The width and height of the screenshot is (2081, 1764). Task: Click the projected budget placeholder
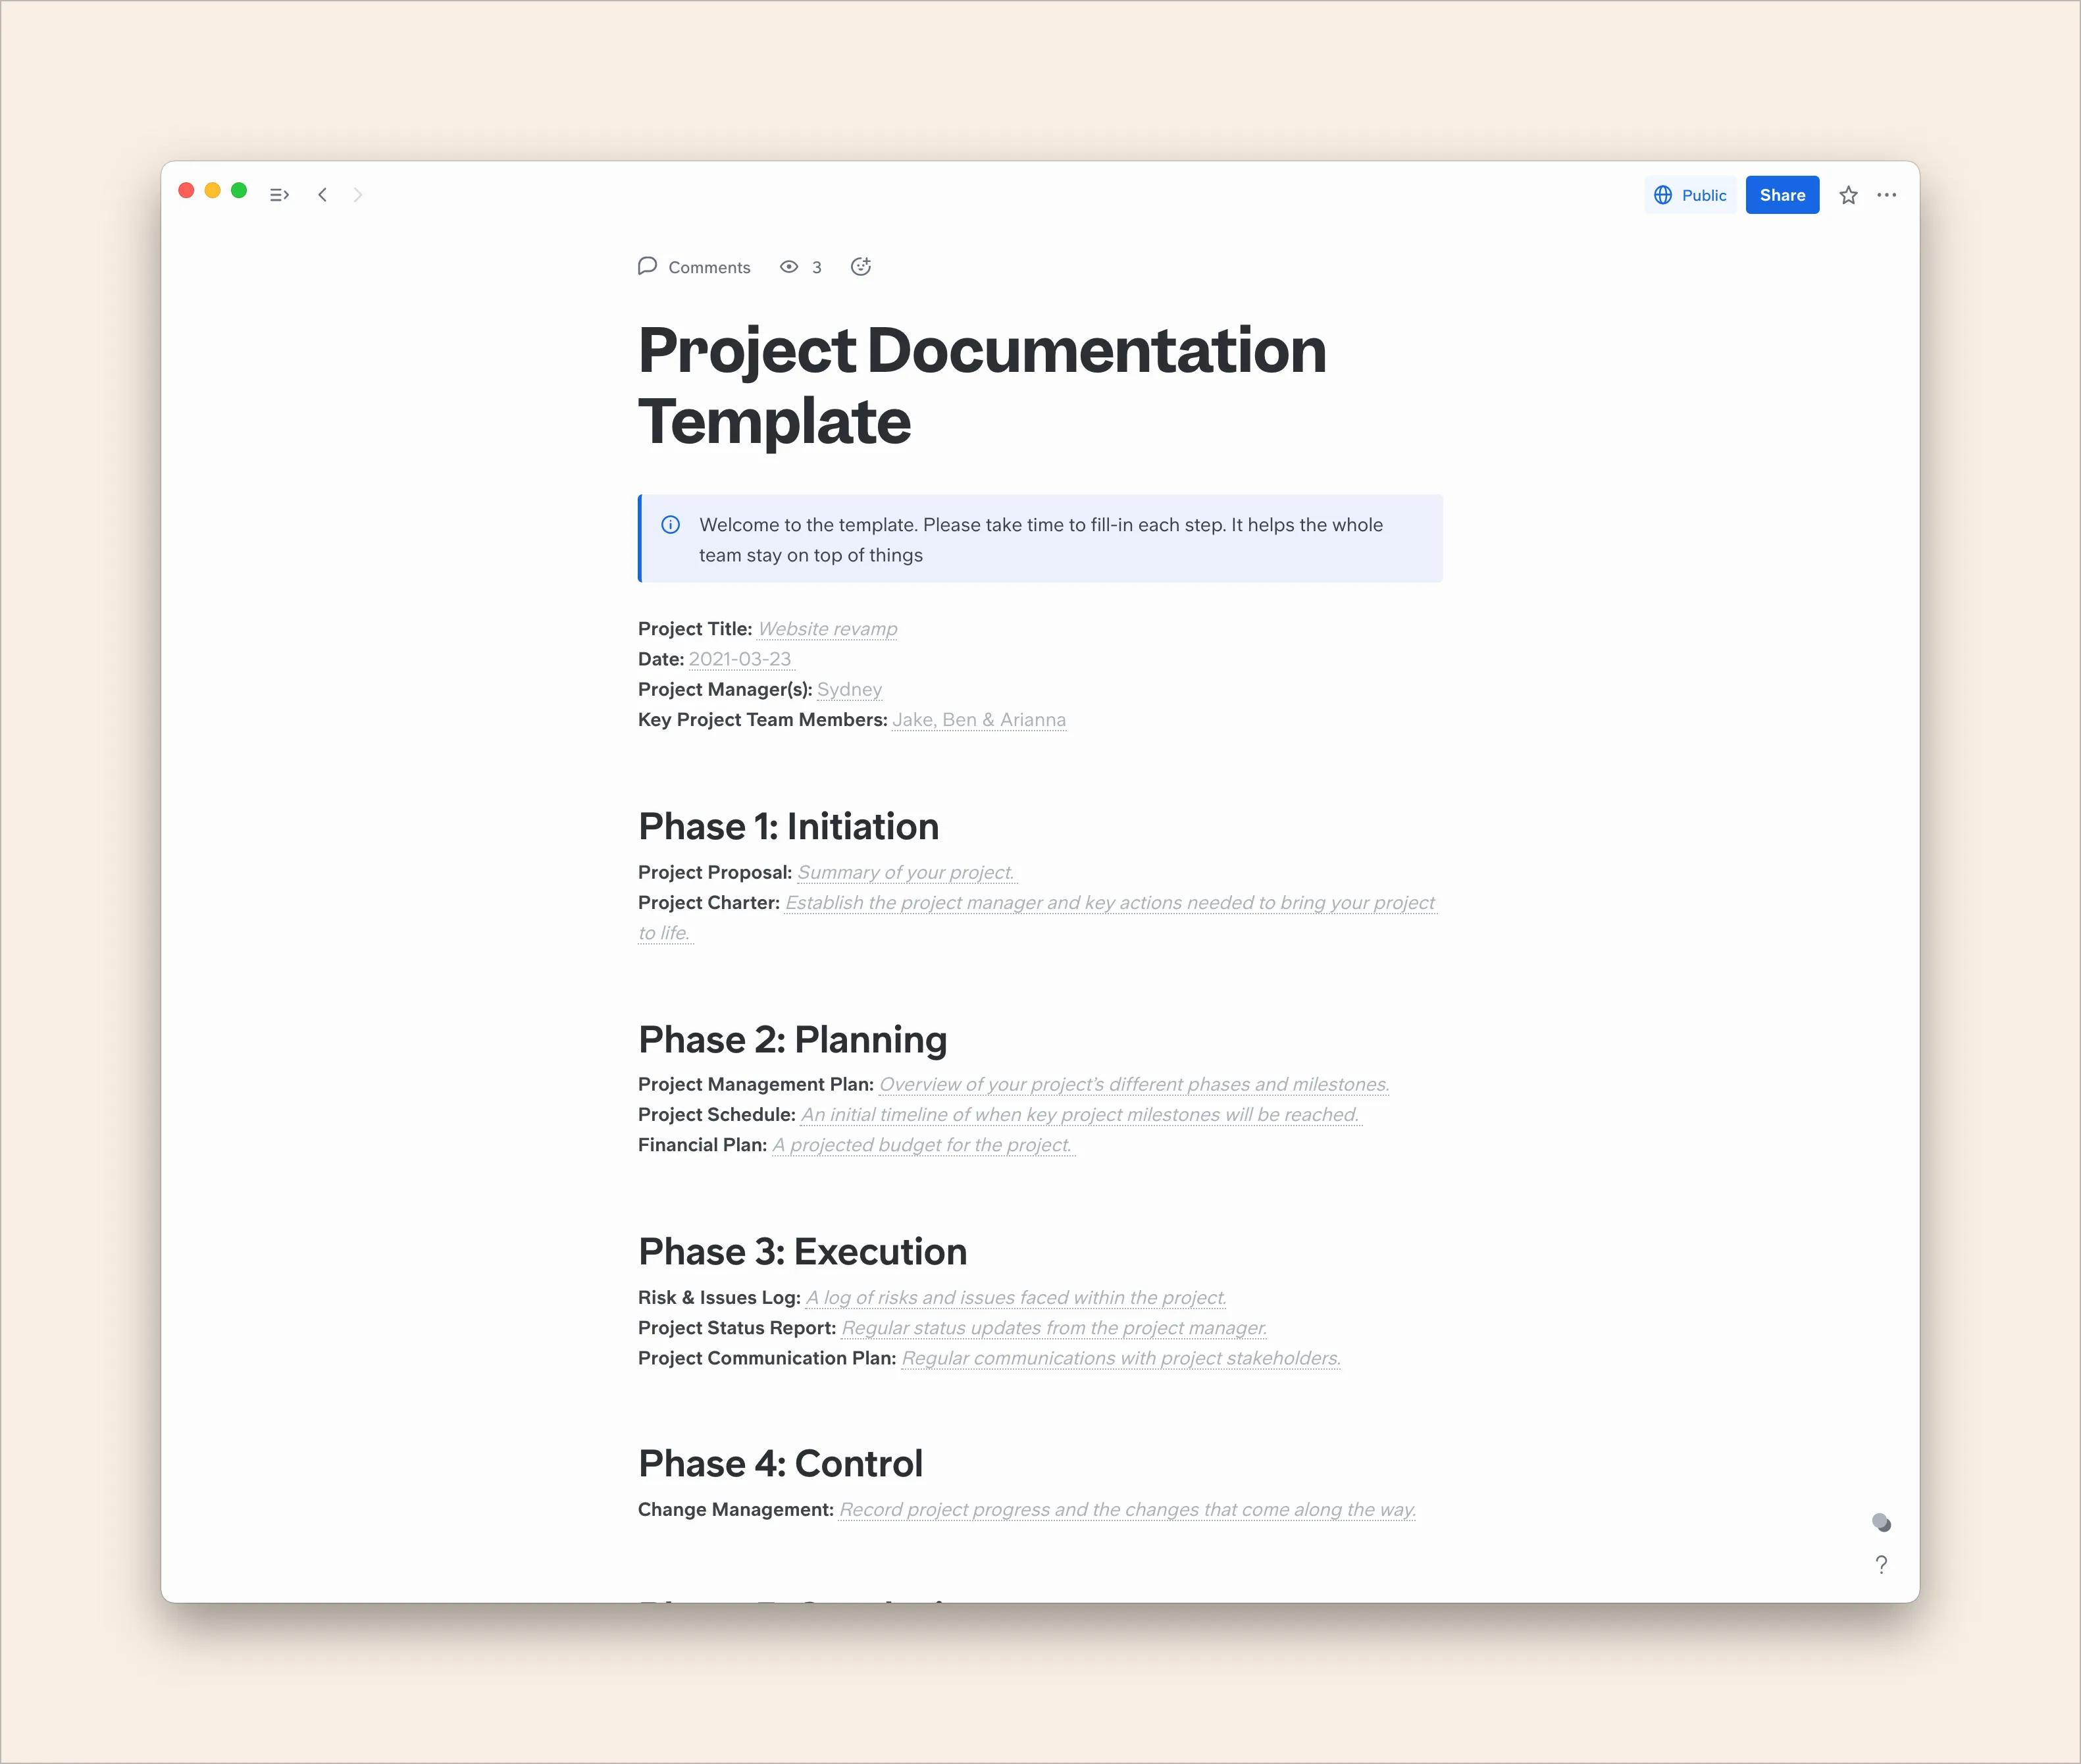tap(922, 1145)
